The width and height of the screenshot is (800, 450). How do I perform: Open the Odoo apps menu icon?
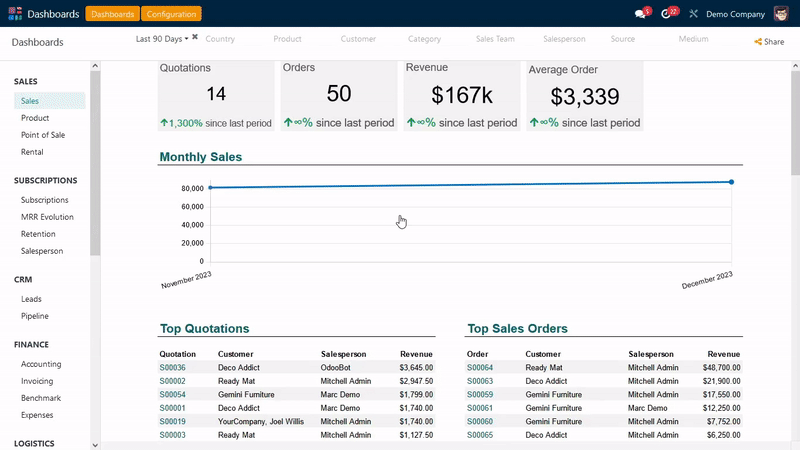tap(15, 14)
